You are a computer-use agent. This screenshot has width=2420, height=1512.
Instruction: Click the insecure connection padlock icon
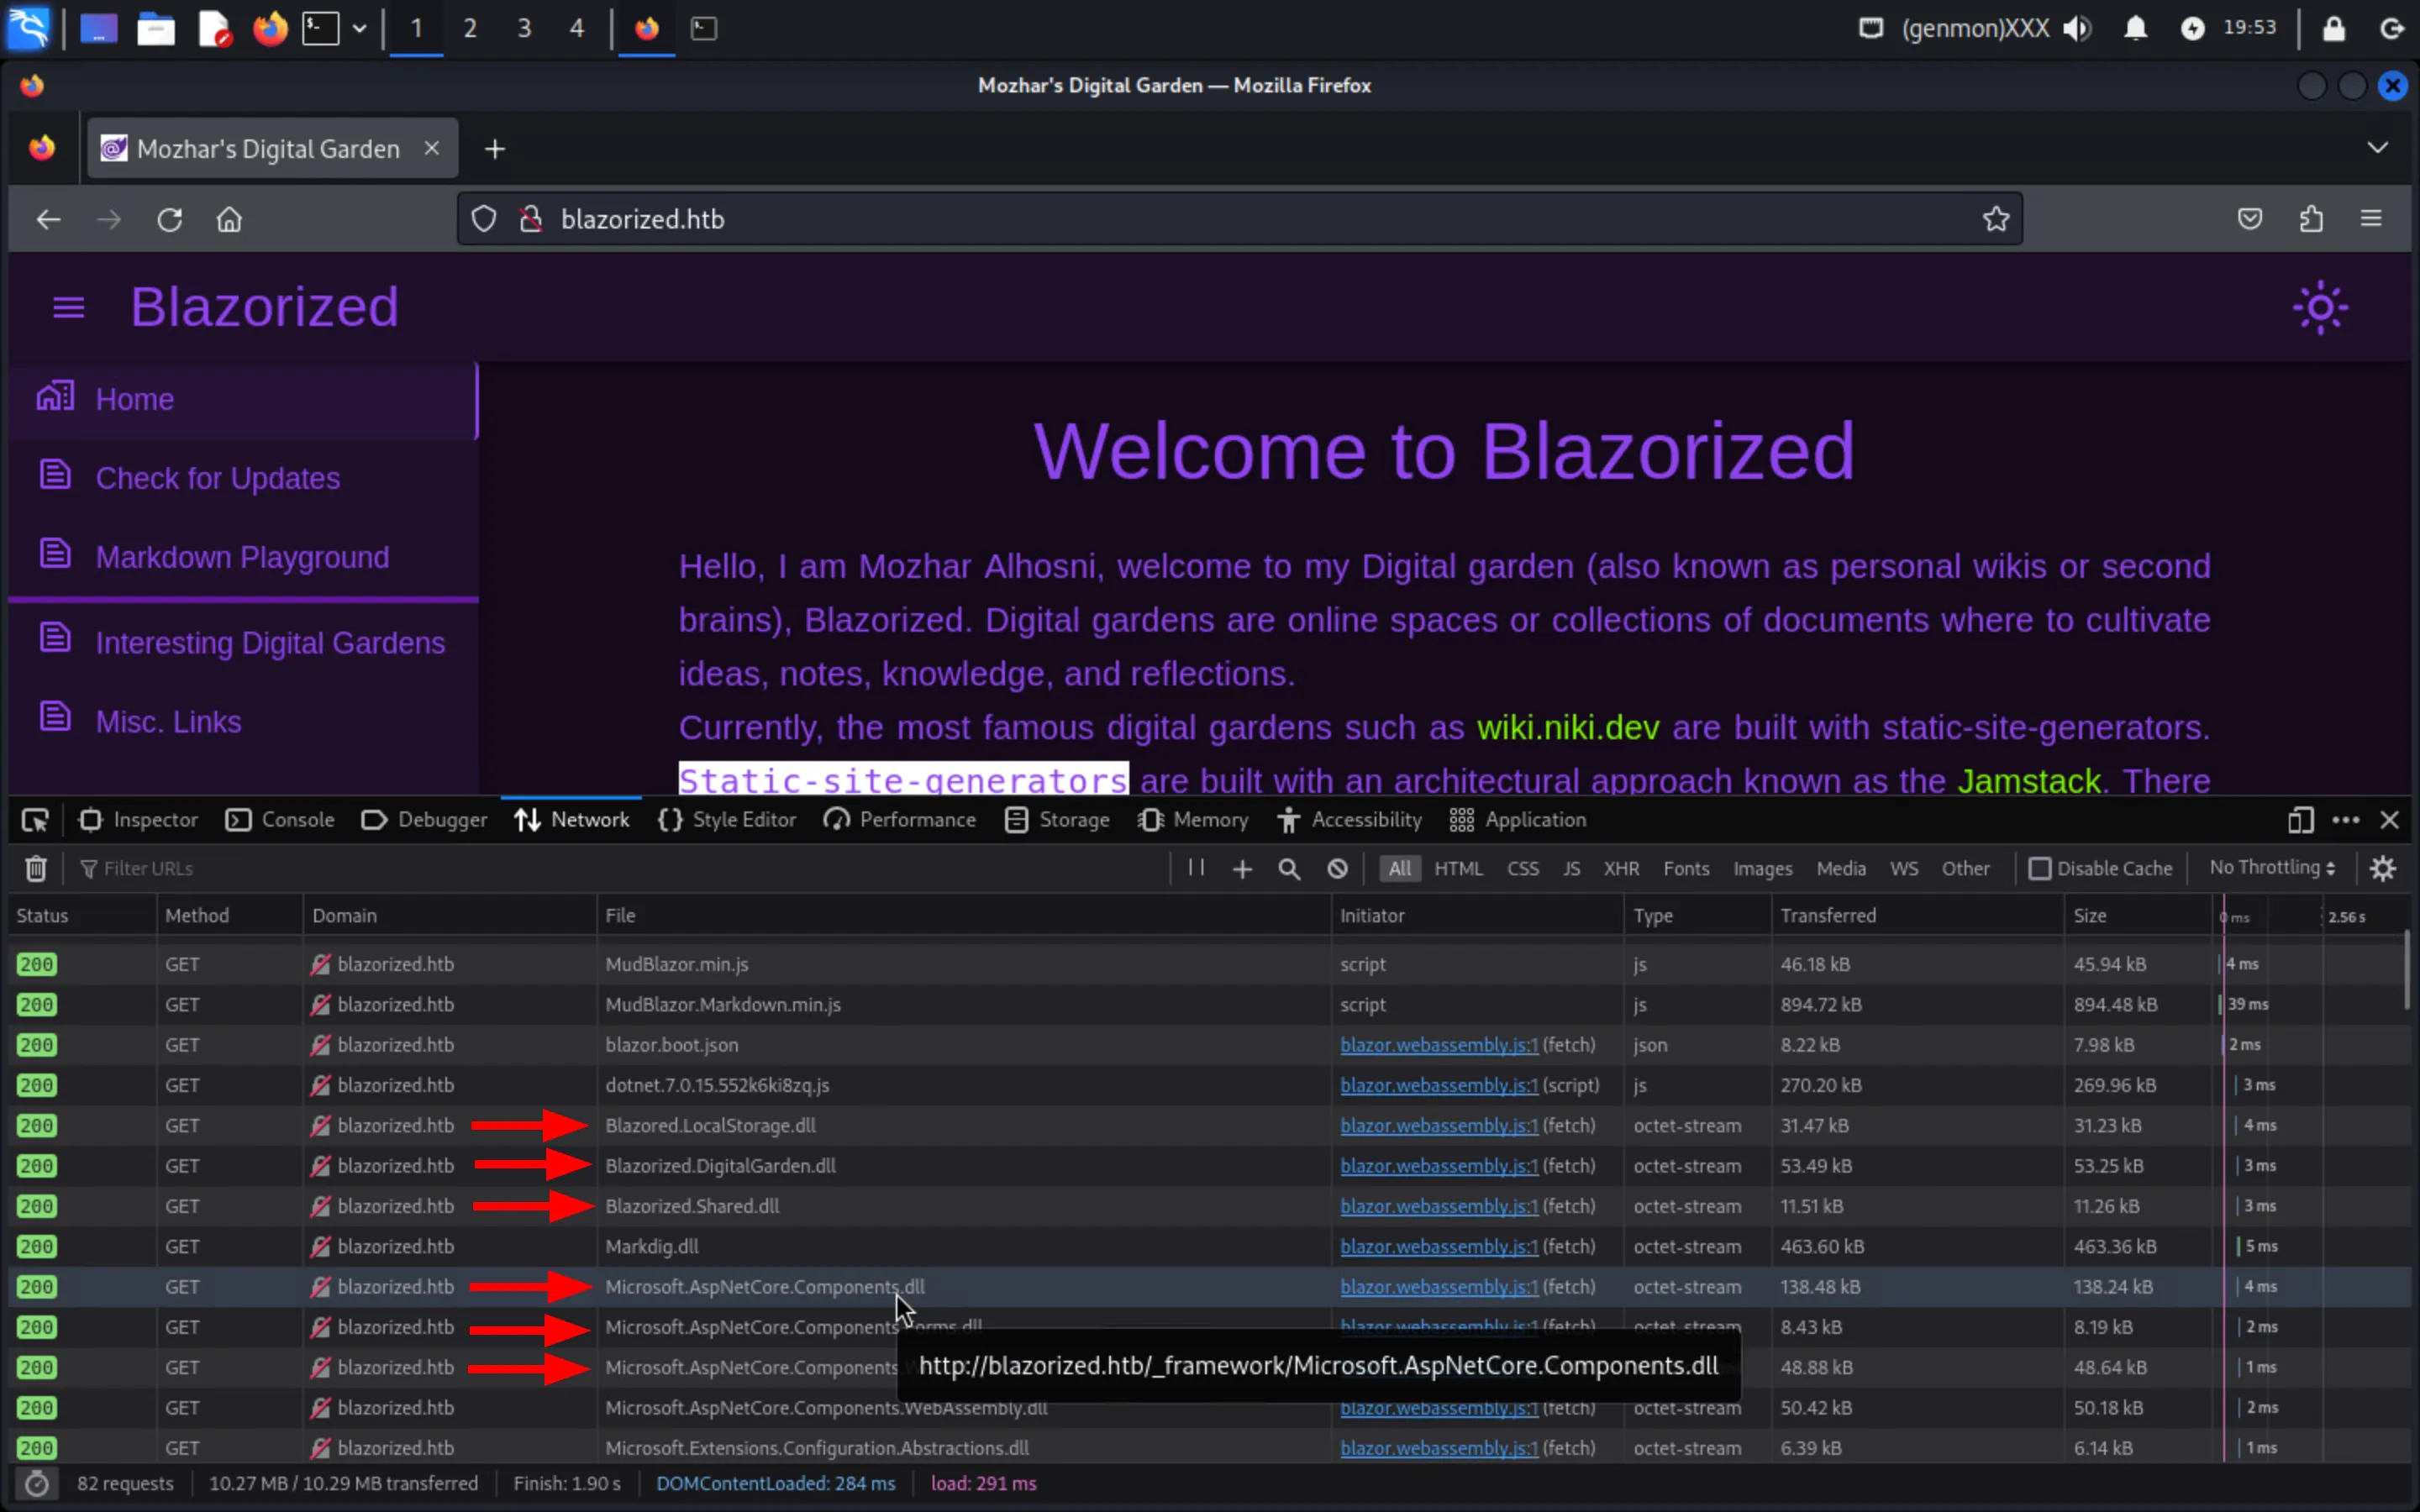531,219
